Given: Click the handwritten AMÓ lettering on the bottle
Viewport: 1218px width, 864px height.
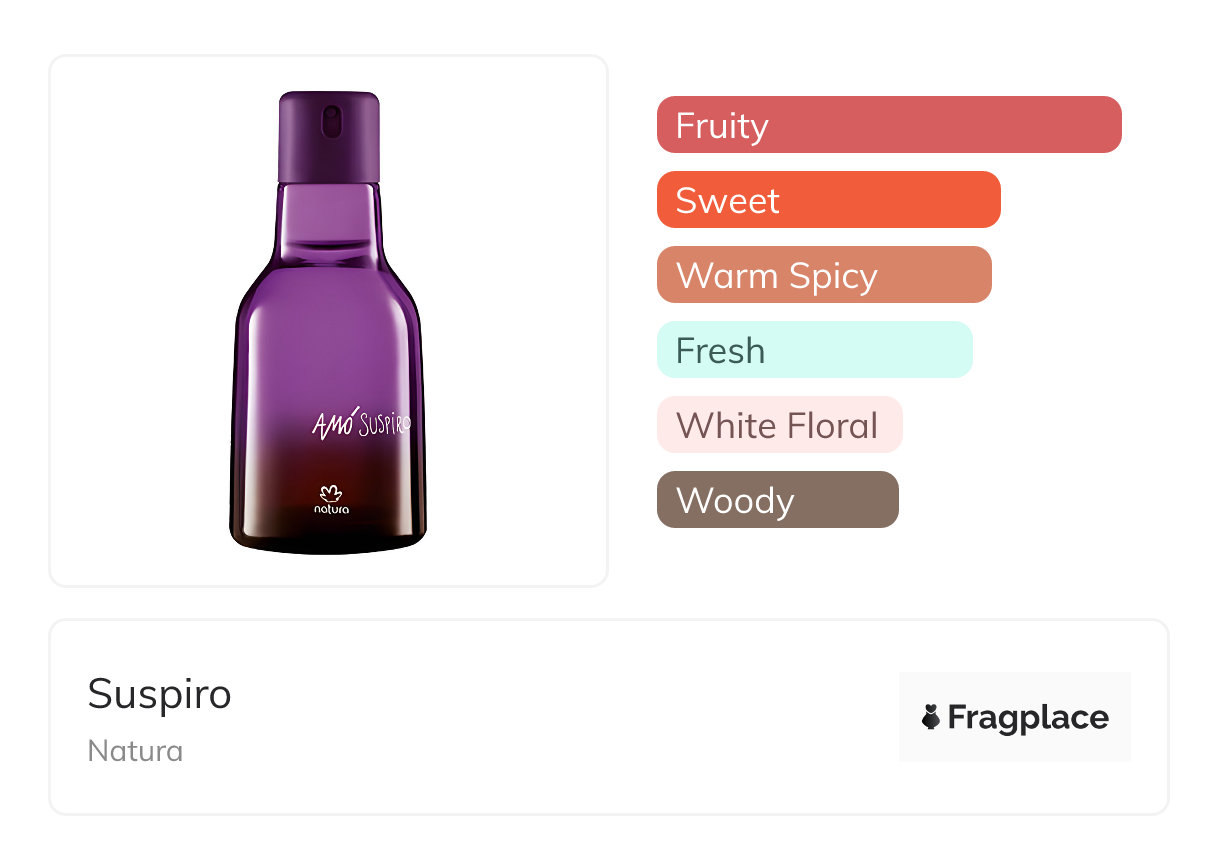Looking at the screenshot, I should [x=331, y=424].
